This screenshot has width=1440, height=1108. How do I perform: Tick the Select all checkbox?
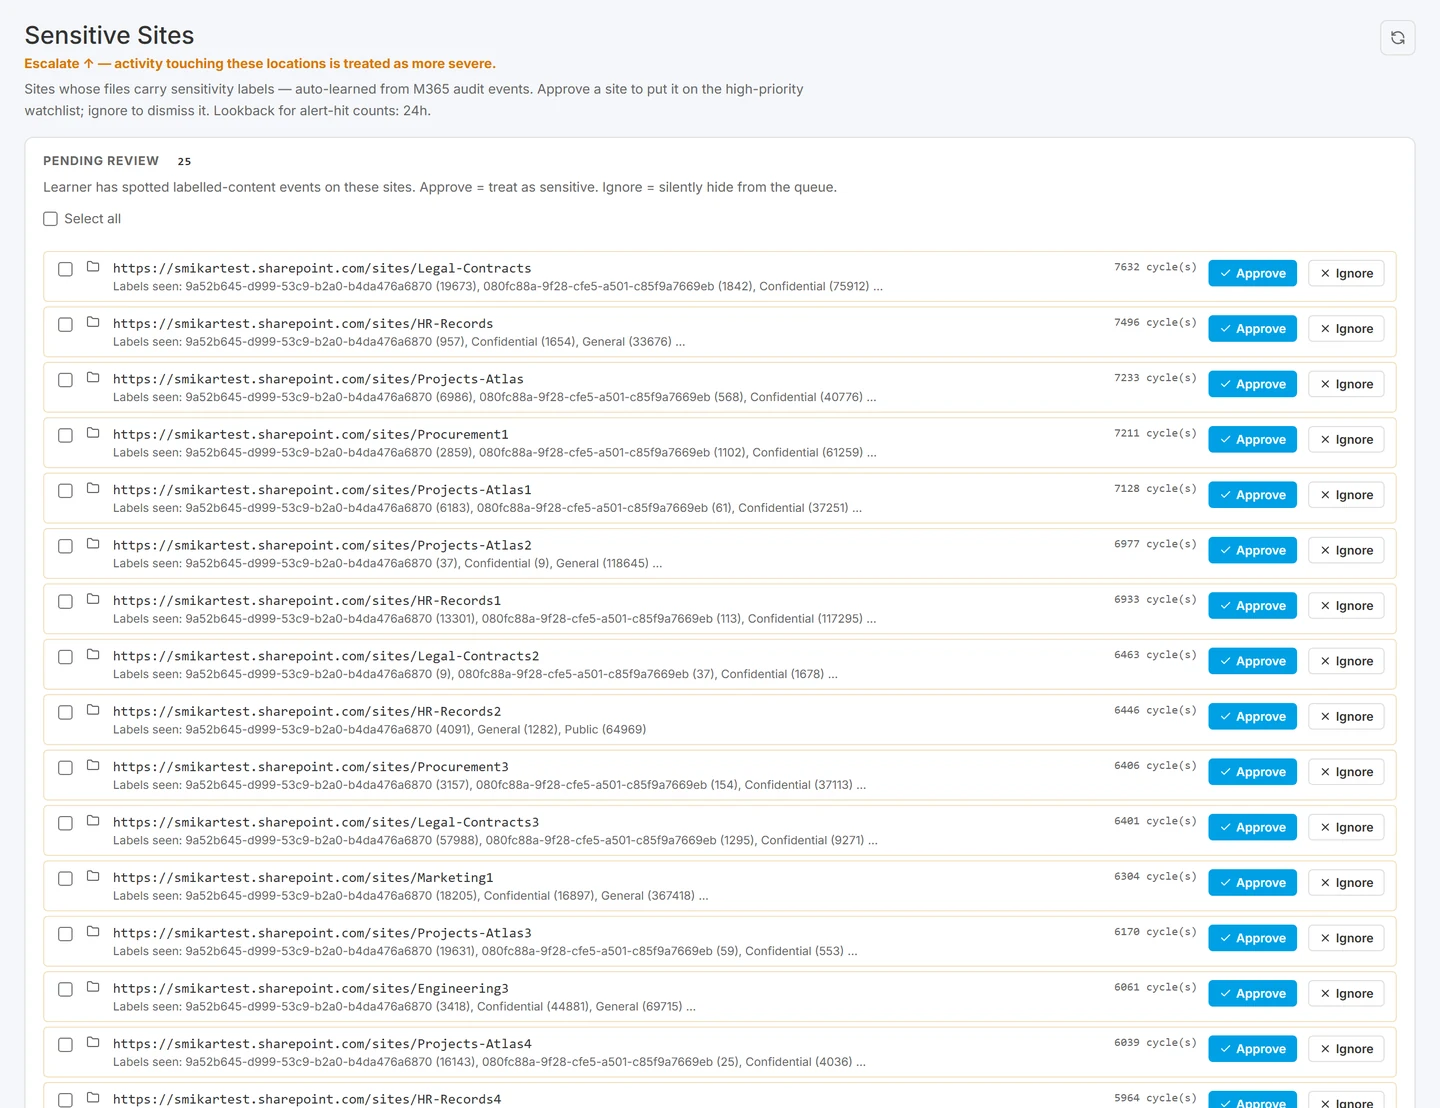click(50, 219)
